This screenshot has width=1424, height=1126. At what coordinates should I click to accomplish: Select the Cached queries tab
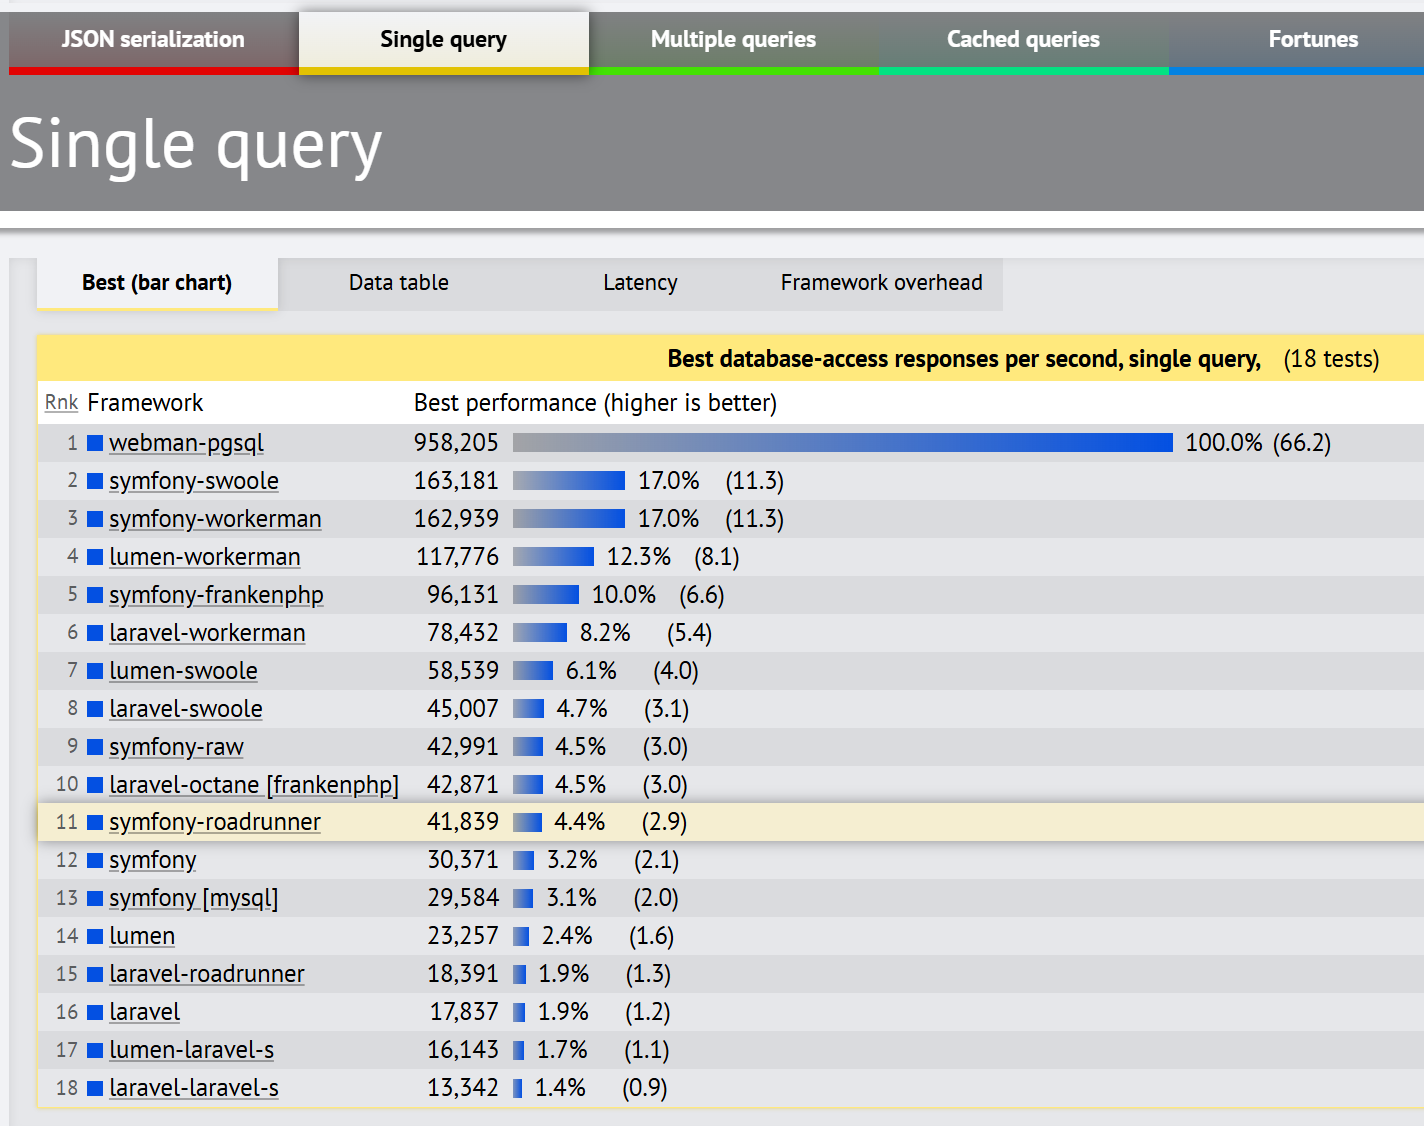[x=1023, y=40]
